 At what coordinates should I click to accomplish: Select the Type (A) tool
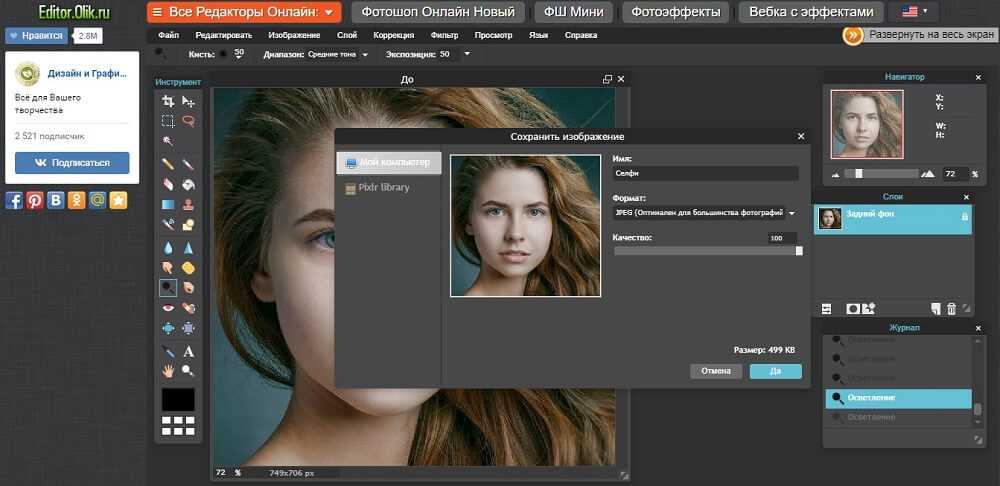point(188,351)
